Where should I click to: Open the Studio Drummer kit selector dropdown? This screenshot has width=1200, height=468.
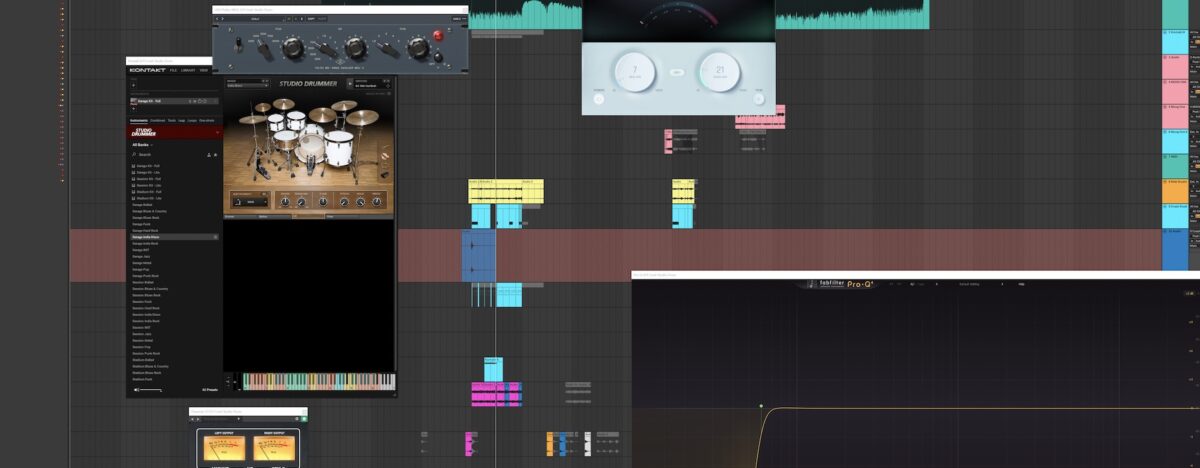coord(247,85)
